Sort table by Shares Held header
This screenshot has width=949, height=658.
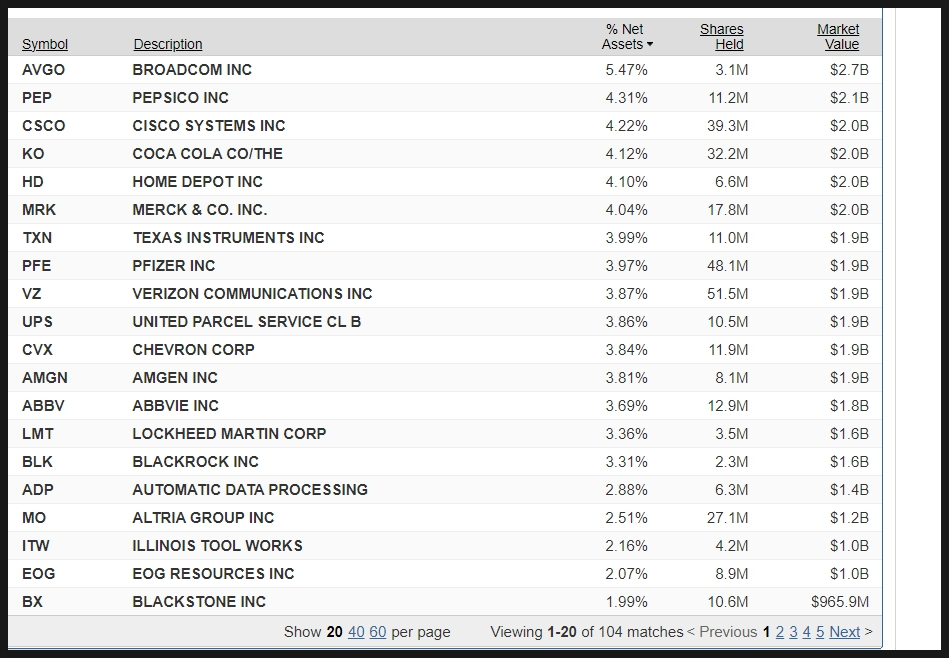tap(721, 37)
